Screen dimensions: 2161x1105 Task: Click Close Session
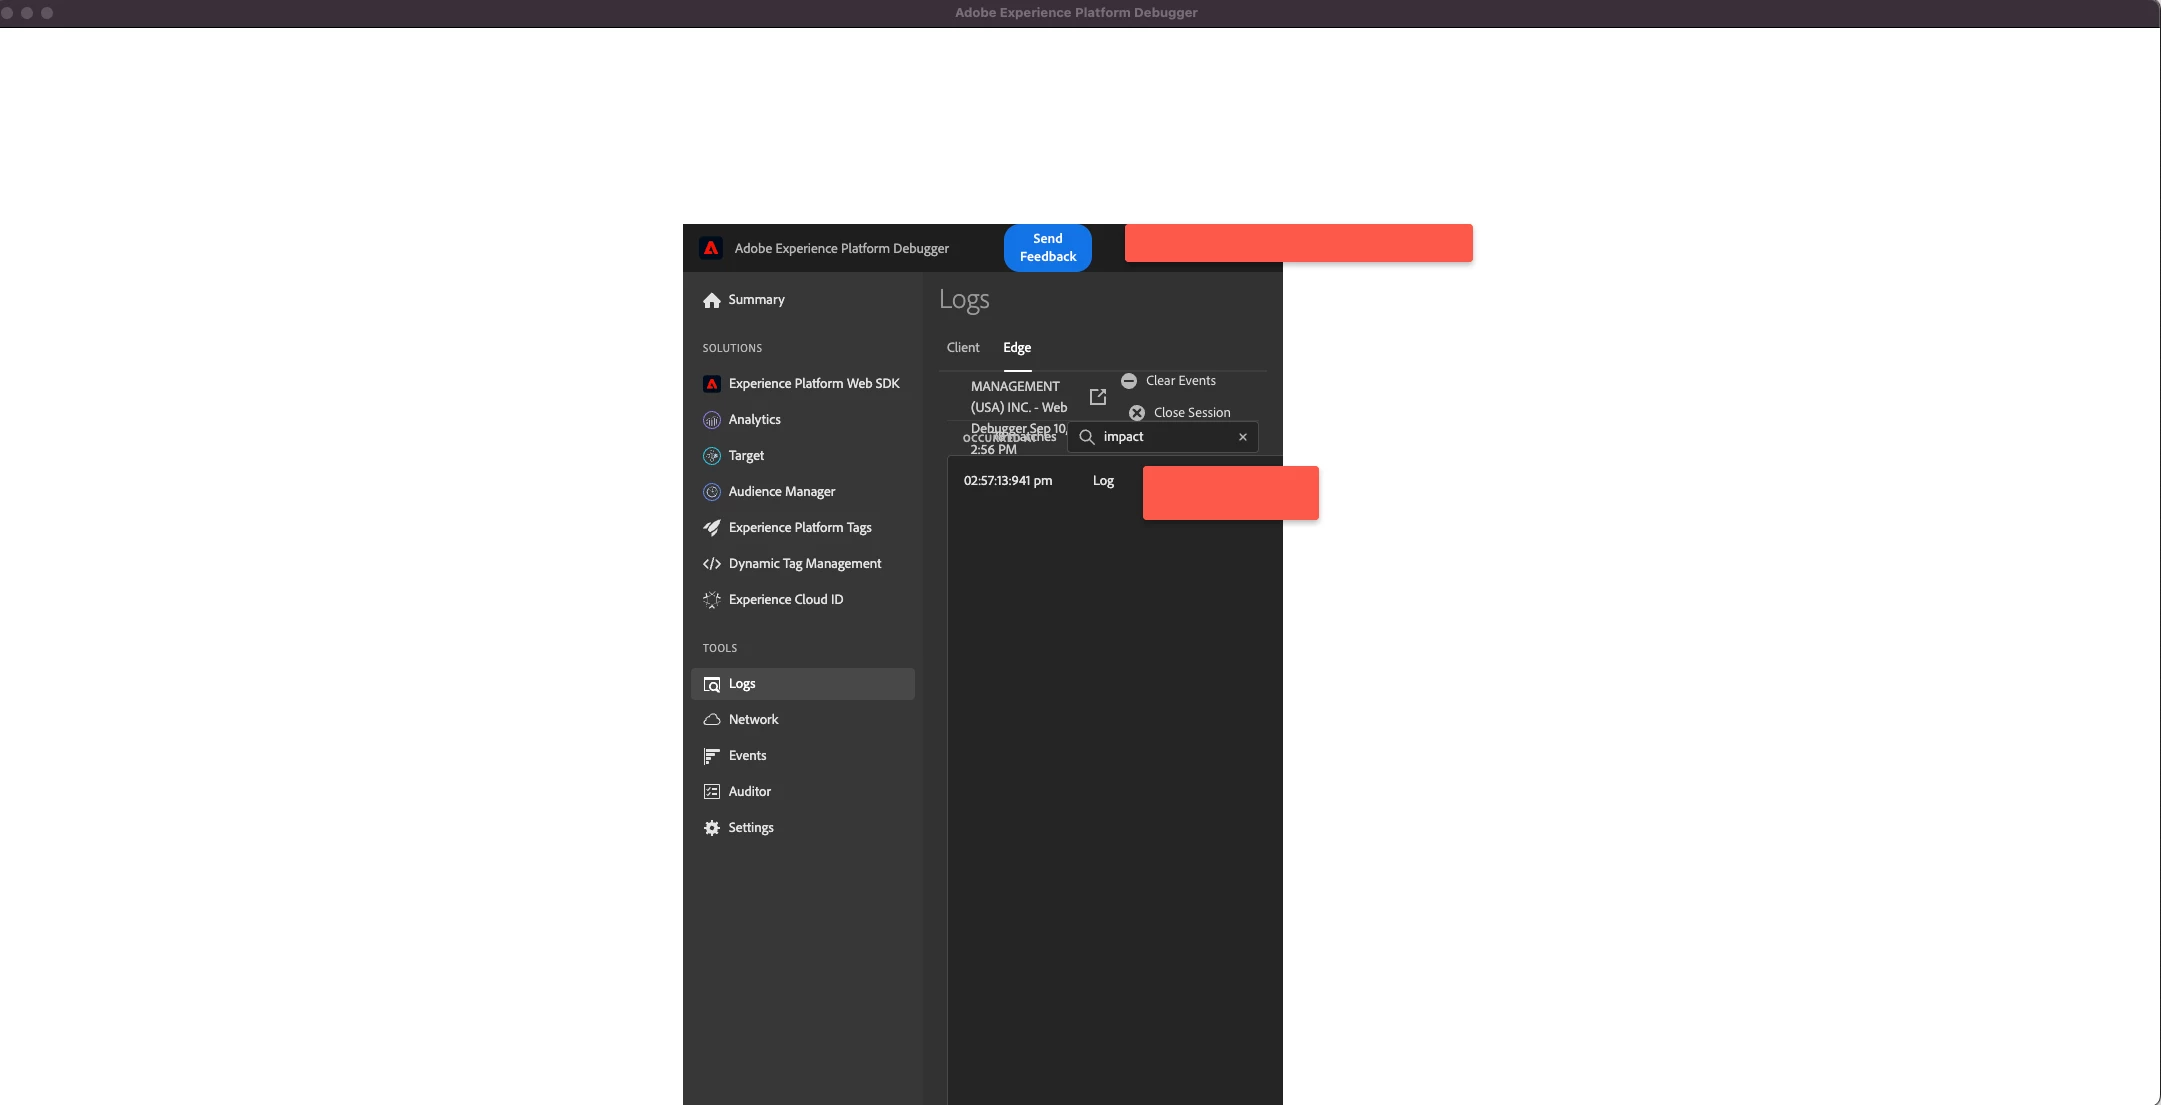coord(1180,413)
